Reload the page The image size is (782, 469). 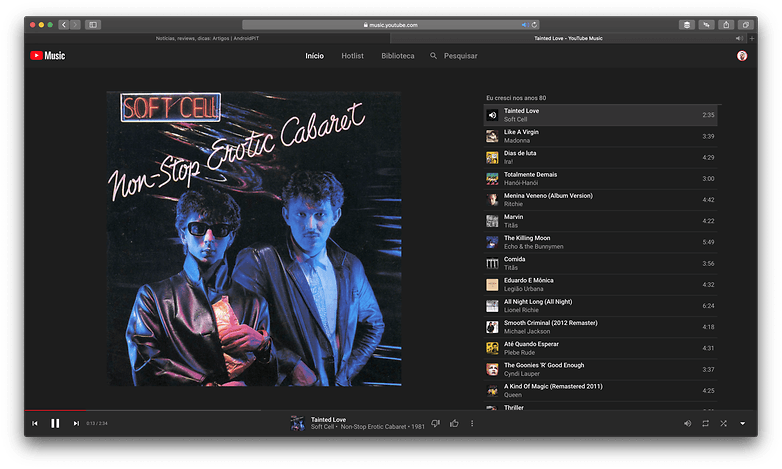click(534, 24)
